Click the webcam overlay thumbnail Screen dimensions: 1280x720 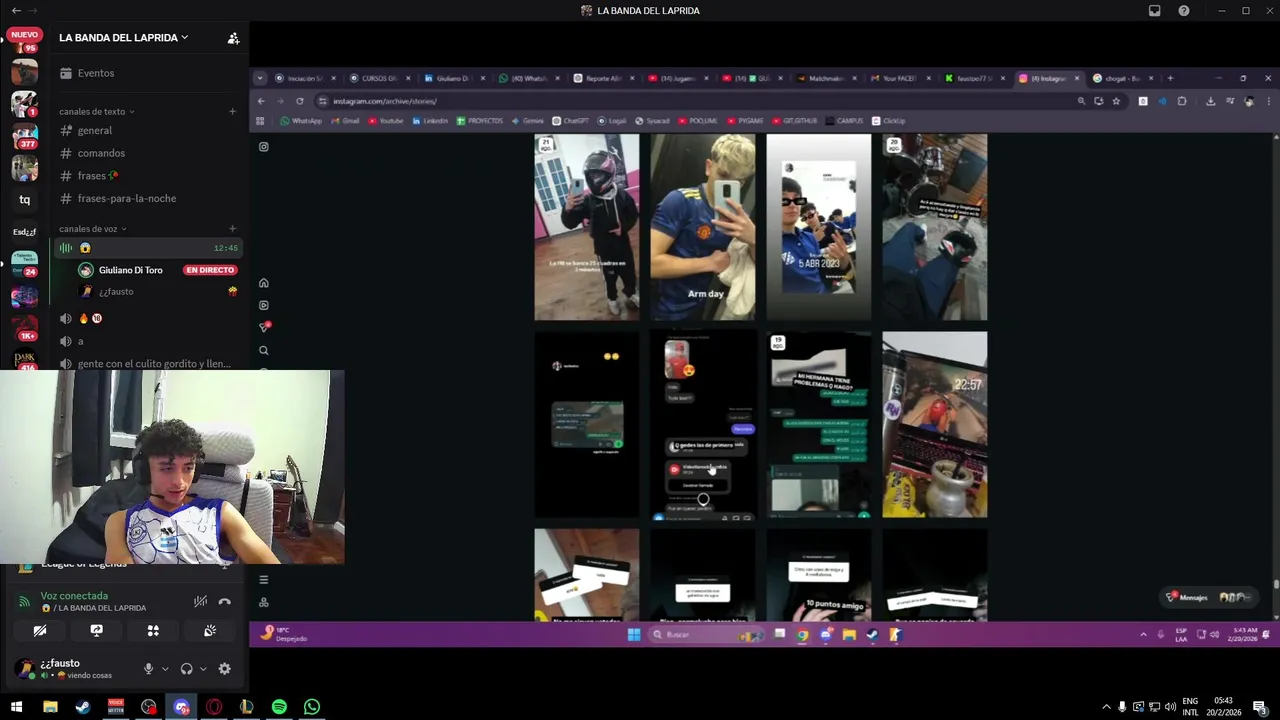tap(172, 467)
